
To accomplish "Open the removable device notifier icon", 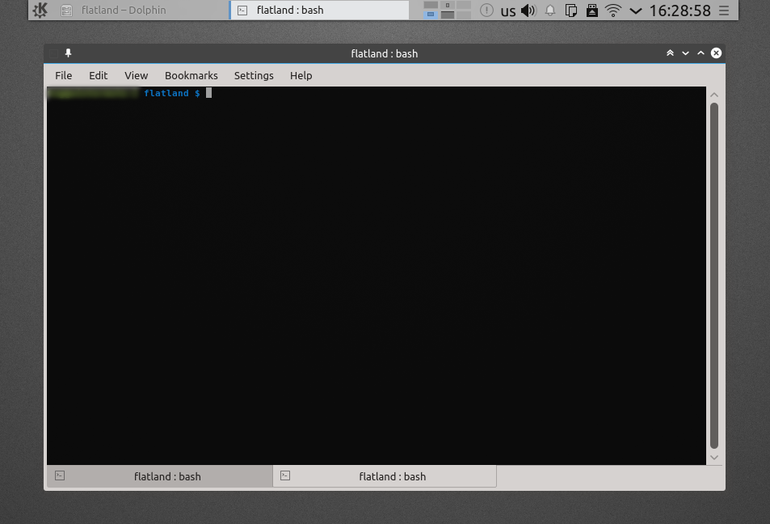I will point(592,10).
